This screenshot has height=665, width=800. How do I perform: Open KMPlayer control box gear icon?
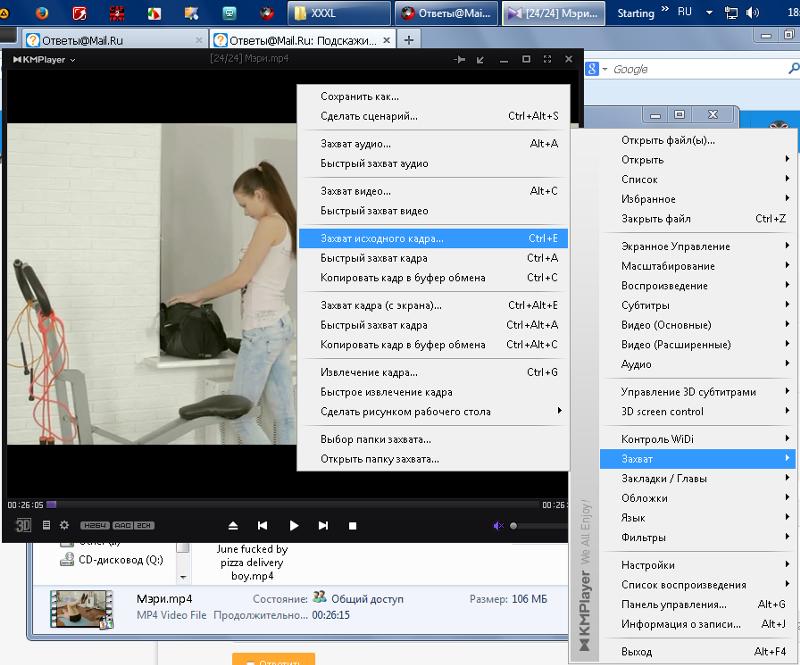[64, 525]
